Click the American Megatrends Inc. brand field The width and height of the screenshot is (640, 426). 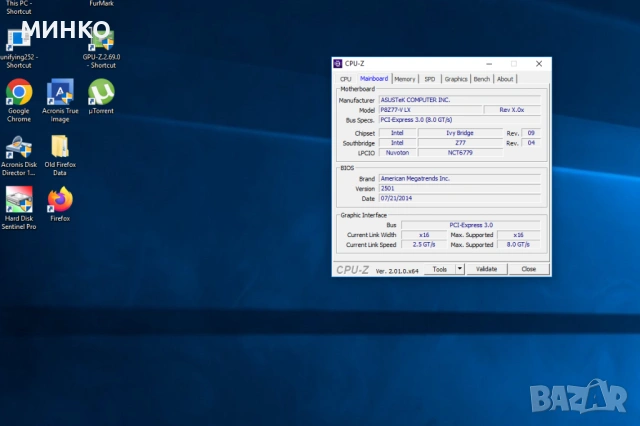[x=460, y=179]
